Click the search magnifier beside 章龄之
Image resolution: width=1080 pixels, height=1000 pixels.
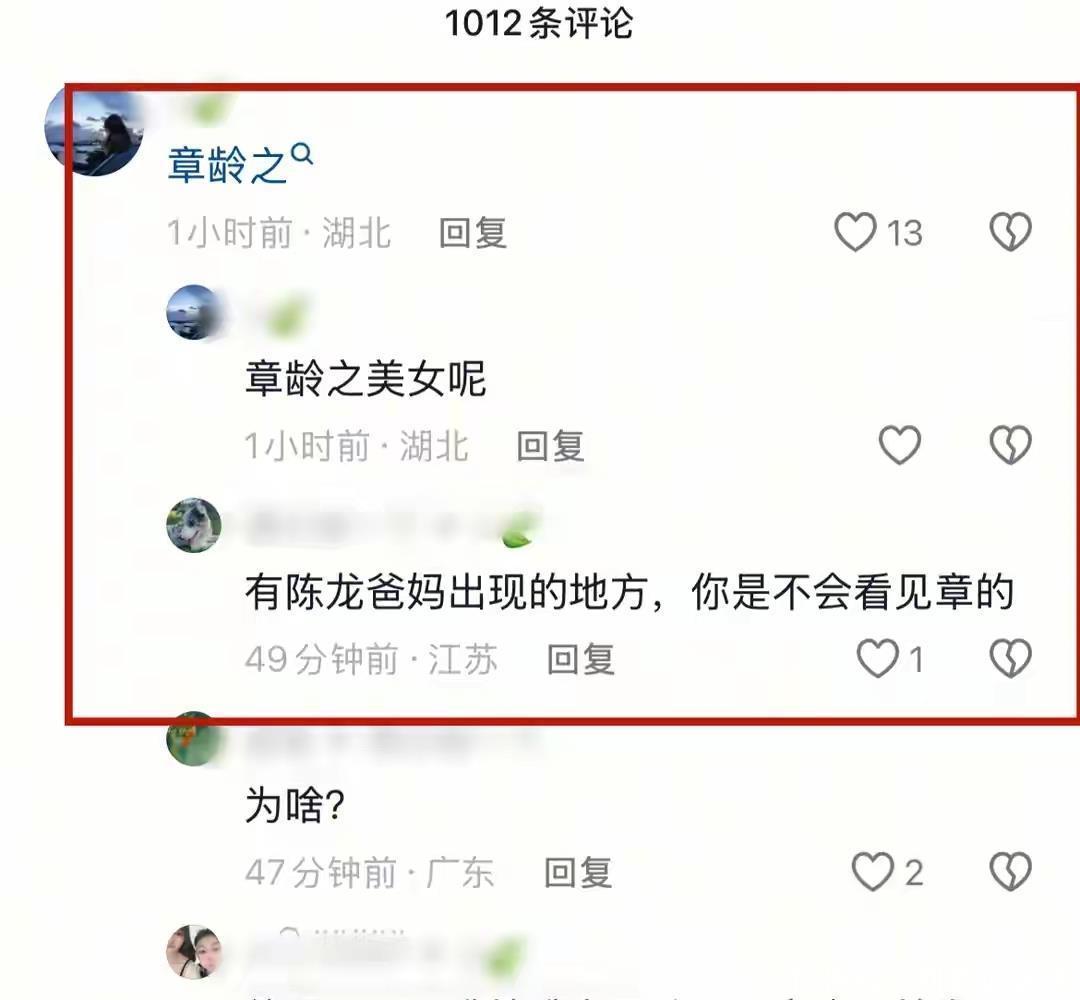[x=302, y=154]
